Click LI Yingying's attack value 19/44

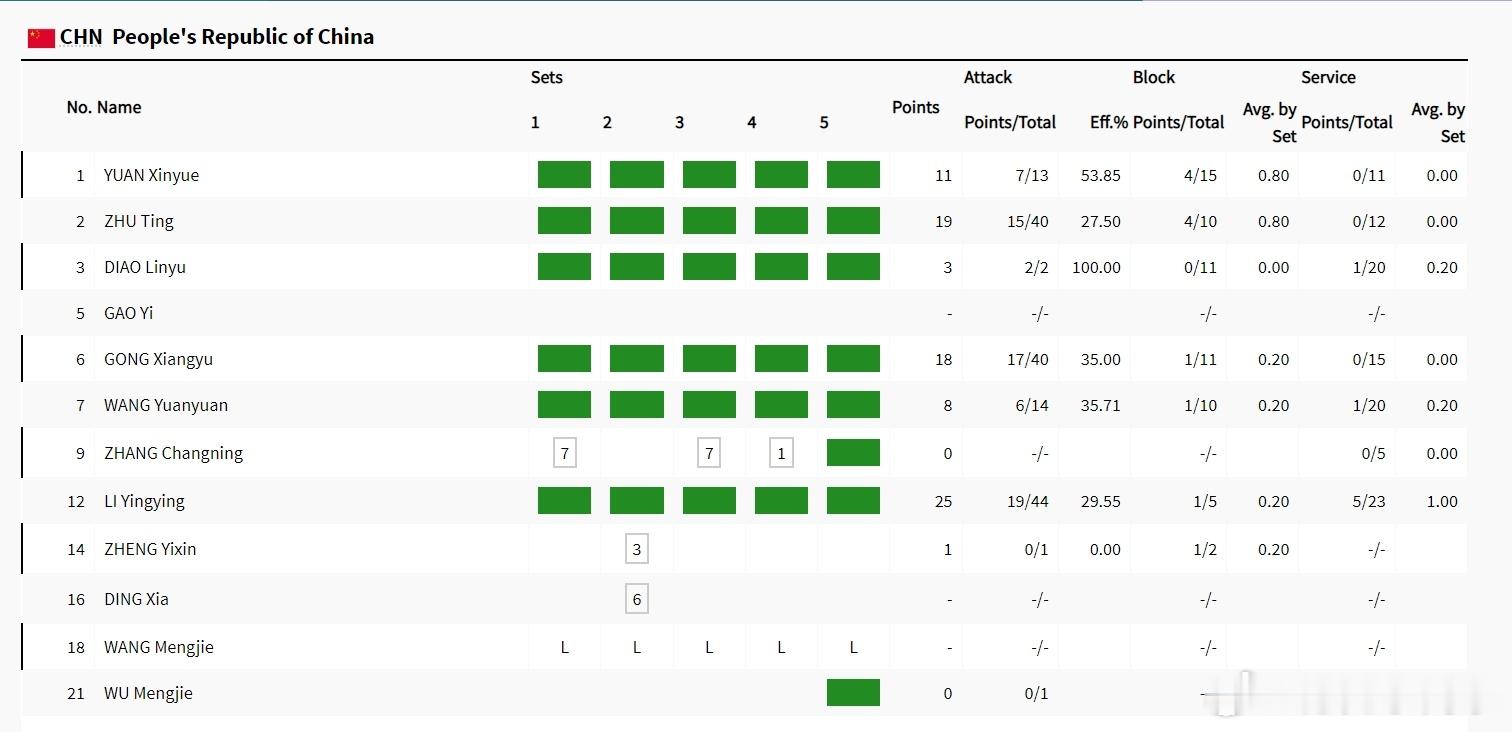pos(1028,501)
